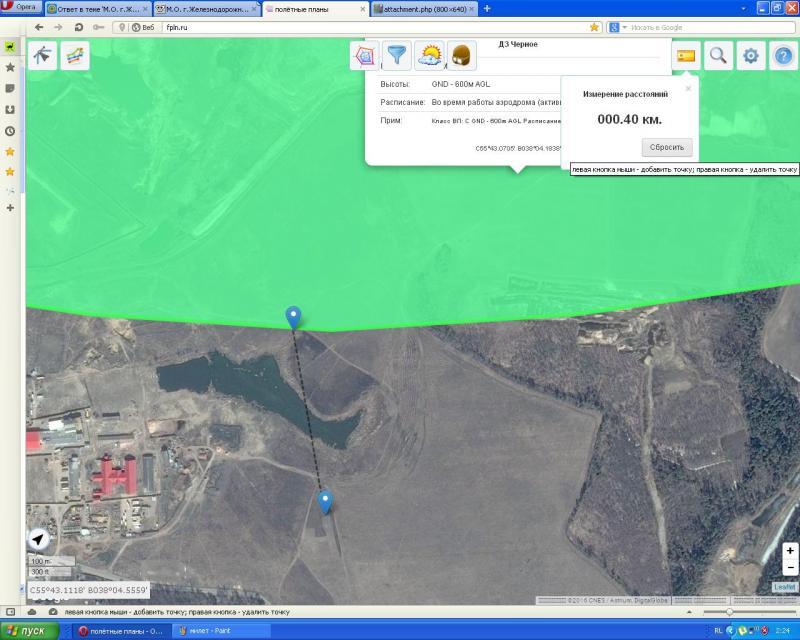Zoom in the map with plus button
Viewport: 800px width, 640px height.
790,551
